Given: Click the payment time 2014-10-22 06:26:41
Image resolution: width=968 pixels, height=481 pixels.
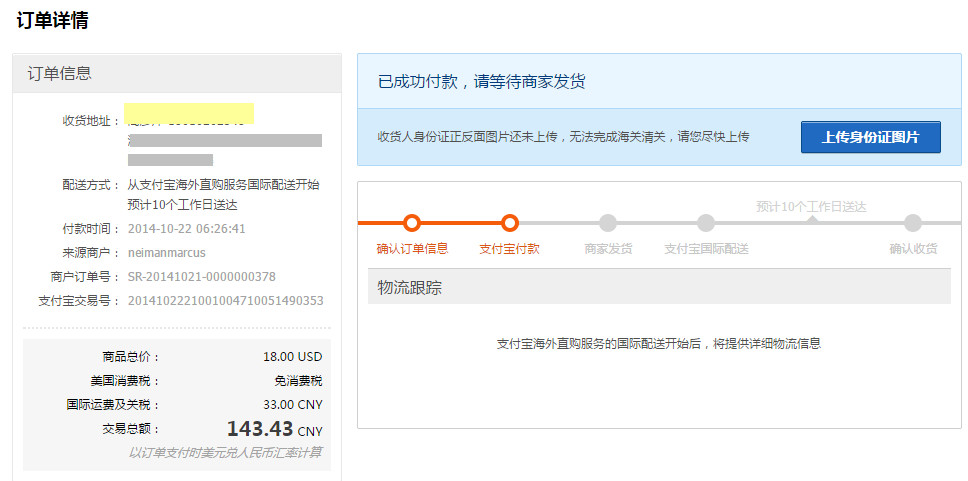Looking at the screenshot, I should tap(186, 228).
